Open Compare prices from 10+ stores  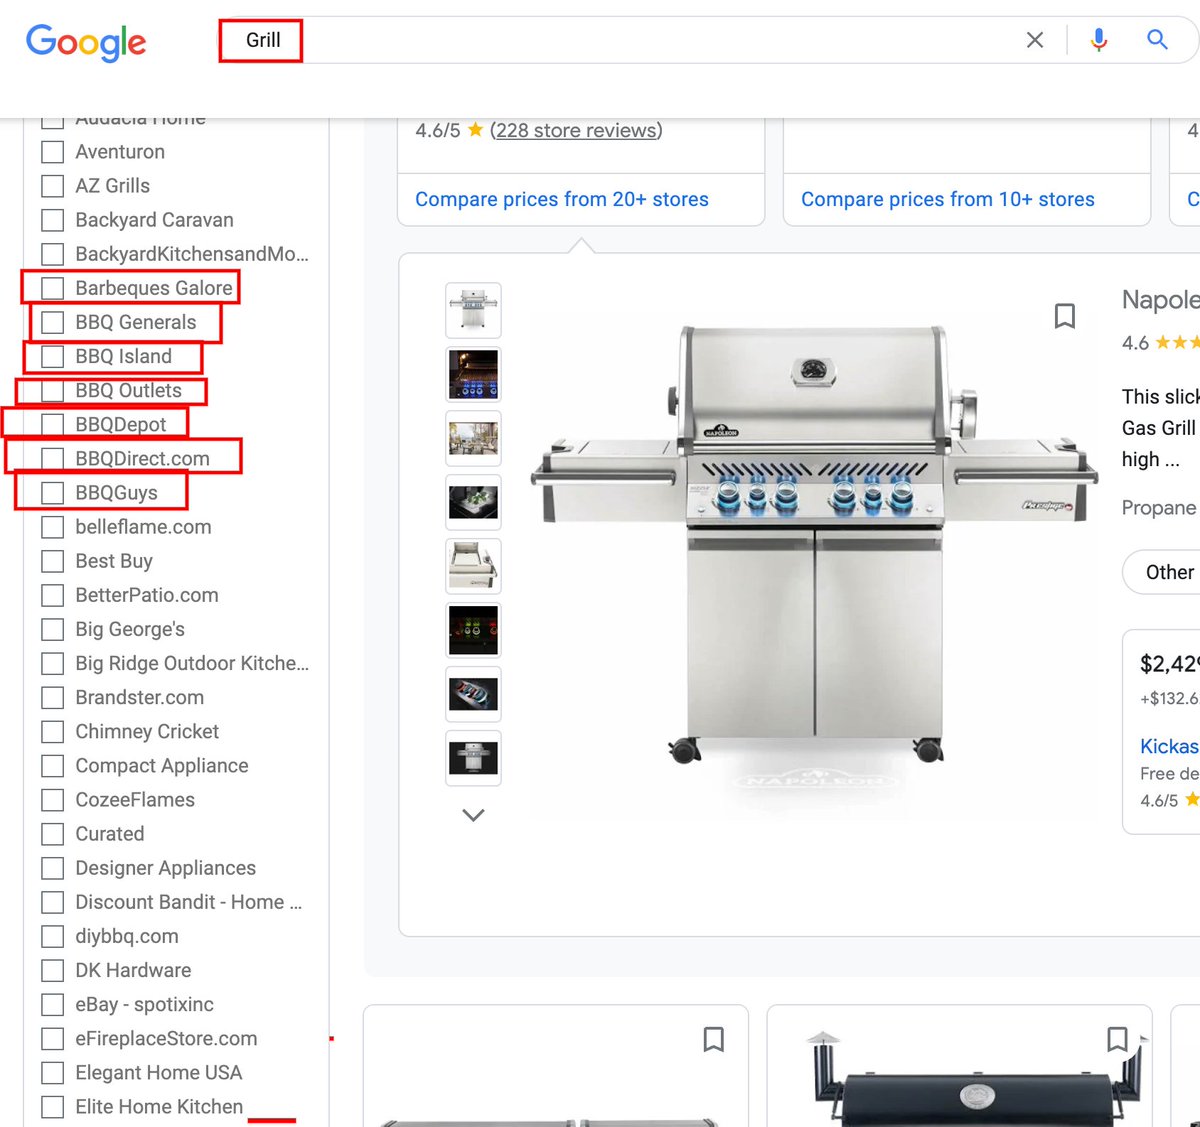coord(948,199)
